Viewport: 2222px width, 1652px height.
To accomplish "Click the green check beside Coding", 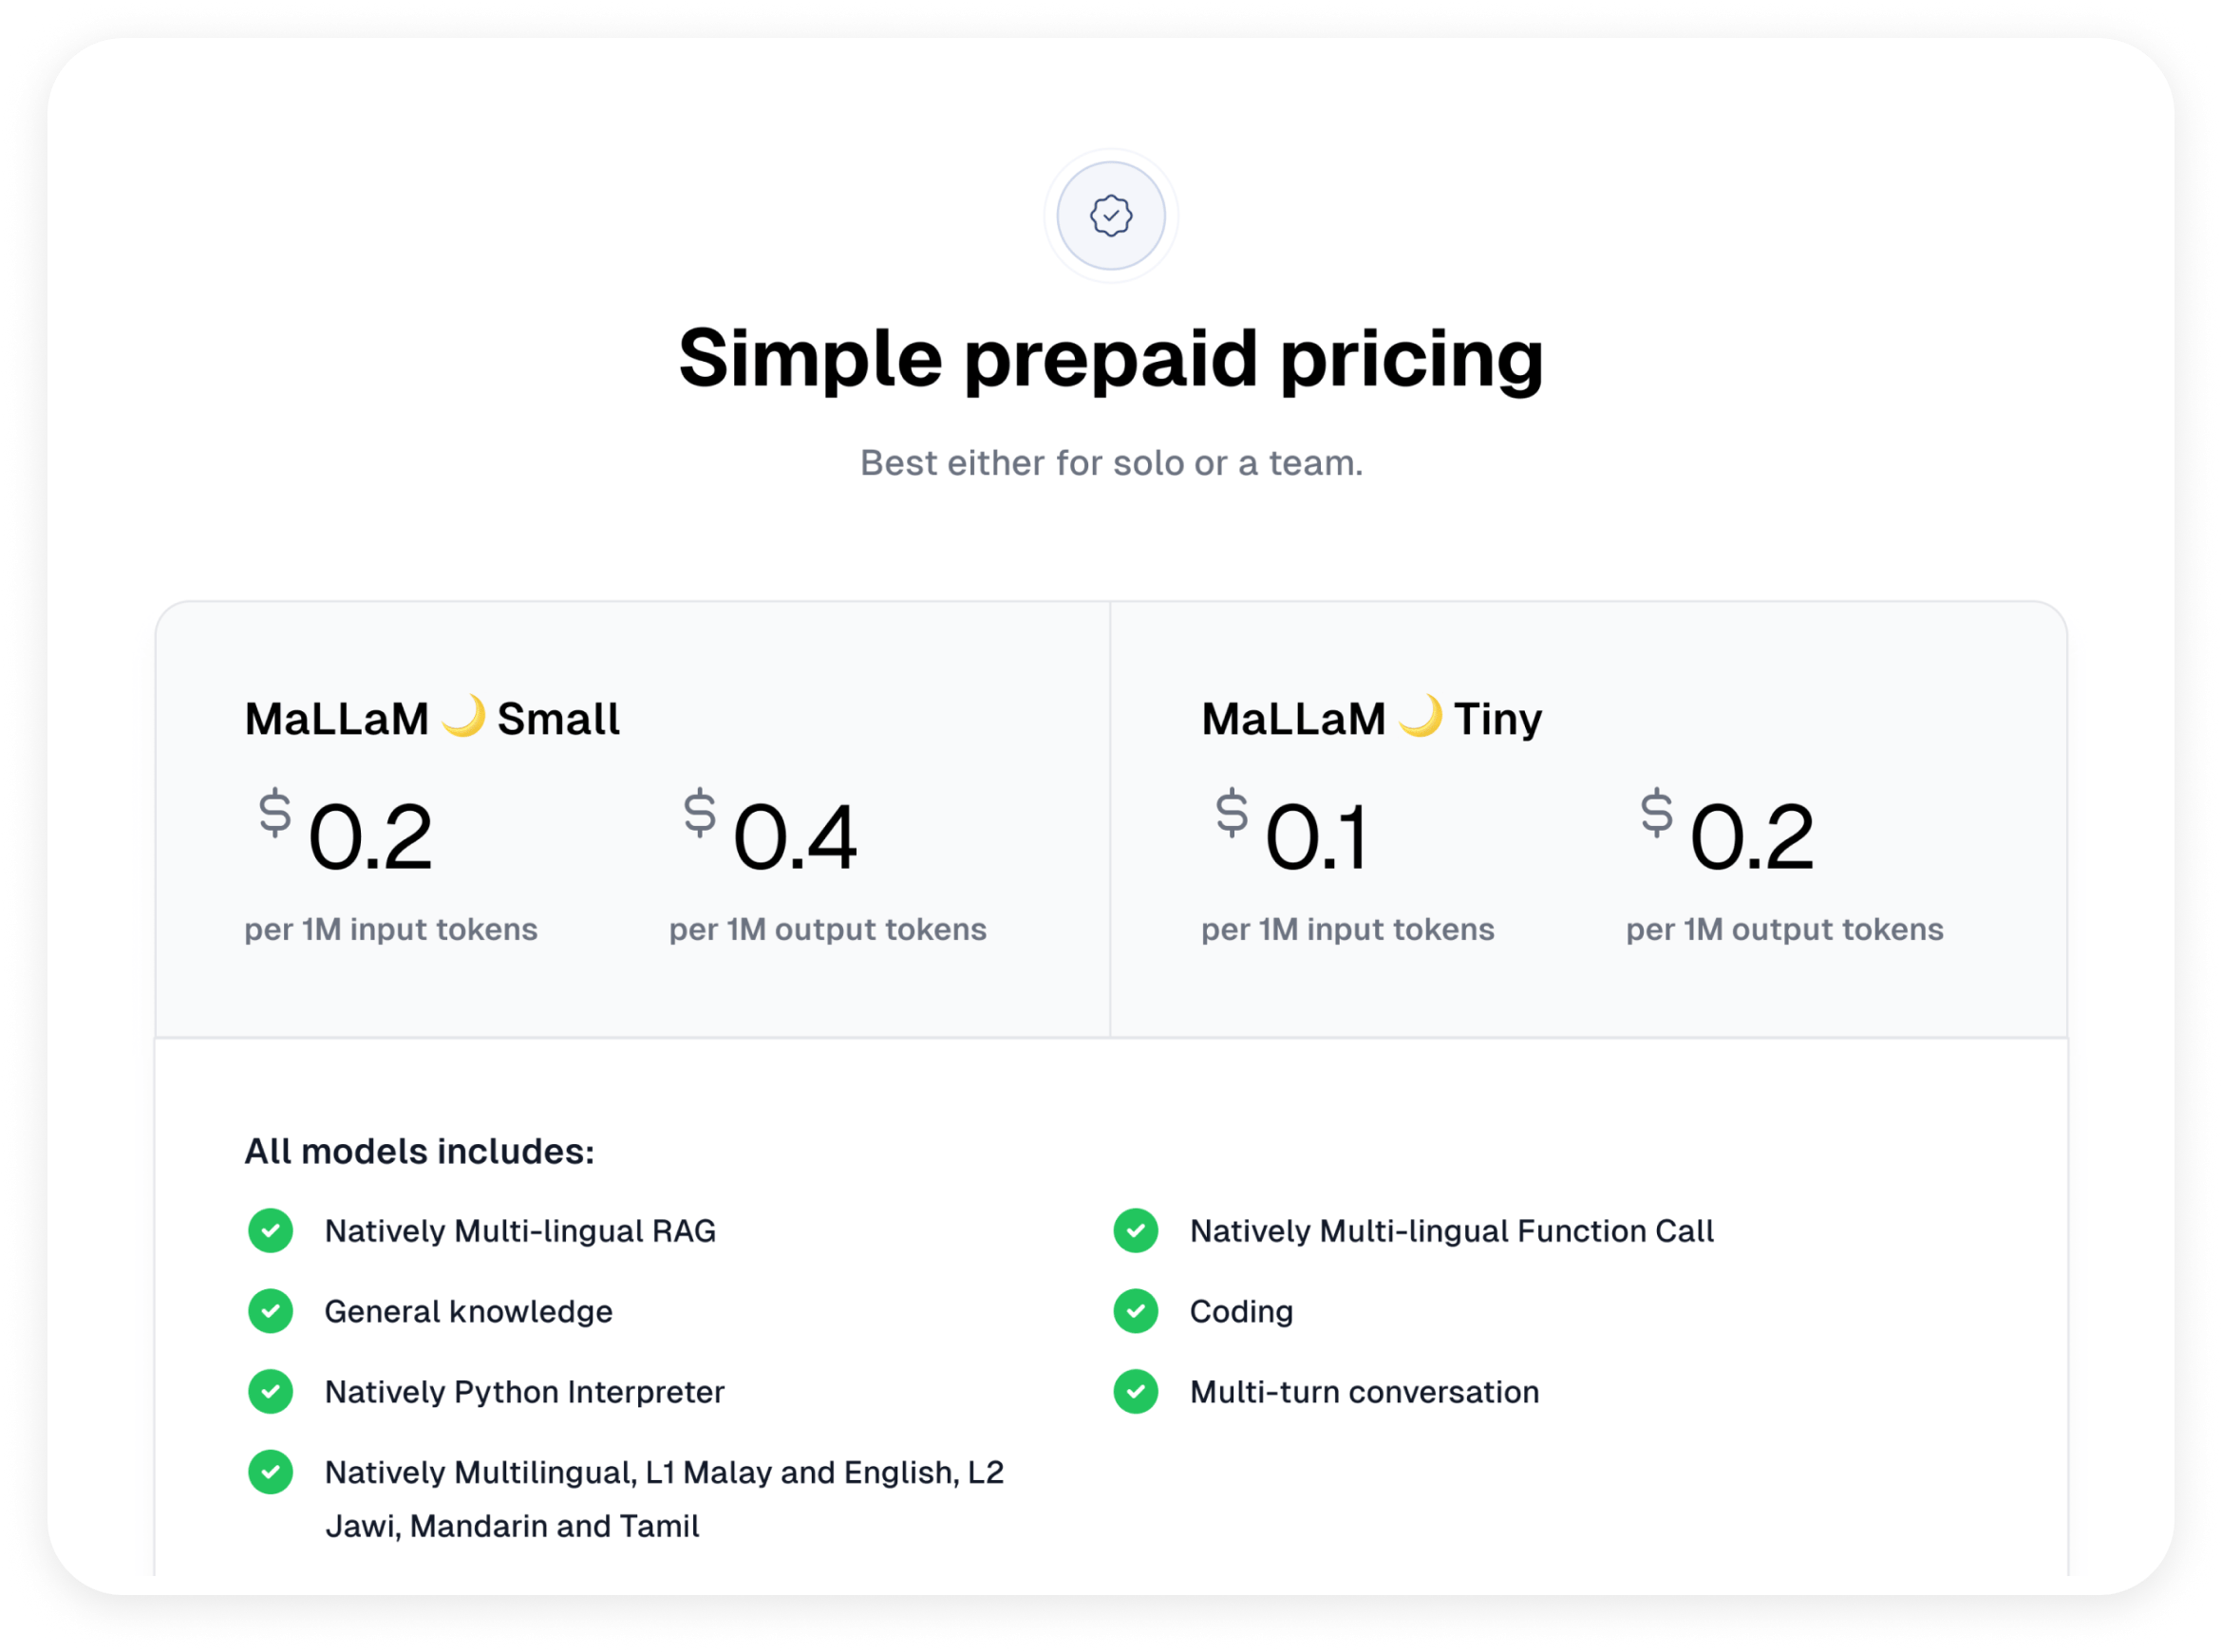I will (x=1135, y=1311).
